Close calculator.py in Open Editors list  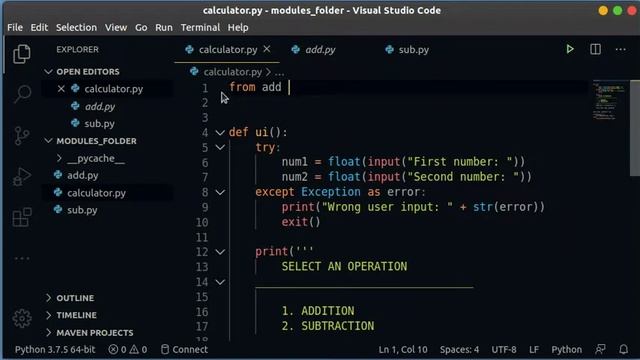(61, 89)
